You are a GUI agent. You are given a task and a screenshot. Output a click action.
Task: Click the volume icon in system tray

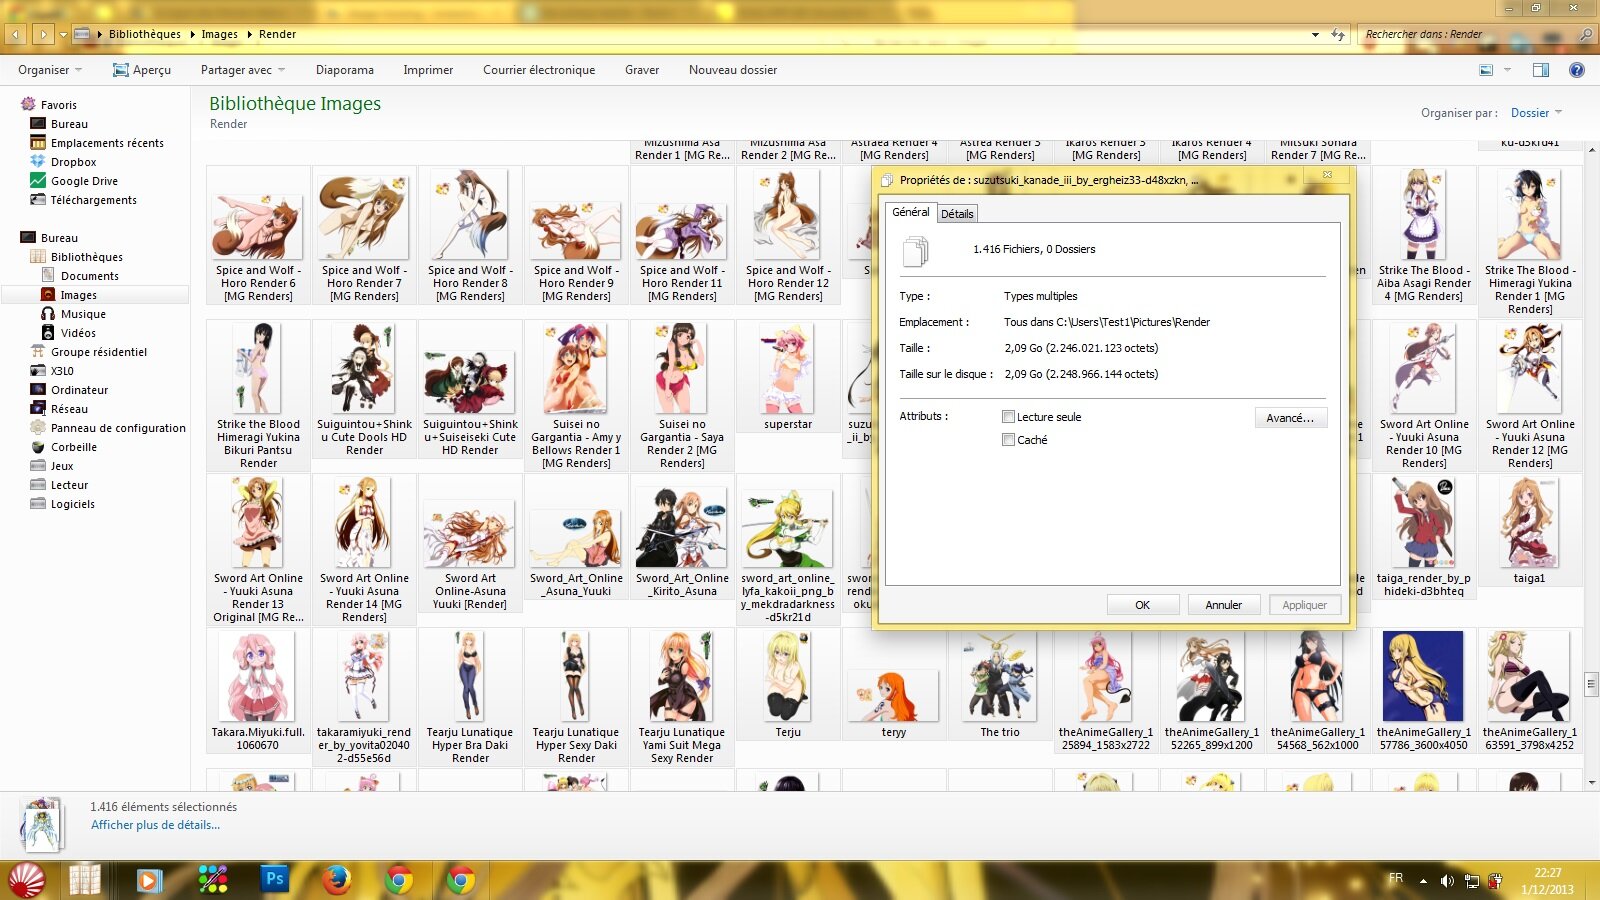[x=1447, y=880]
